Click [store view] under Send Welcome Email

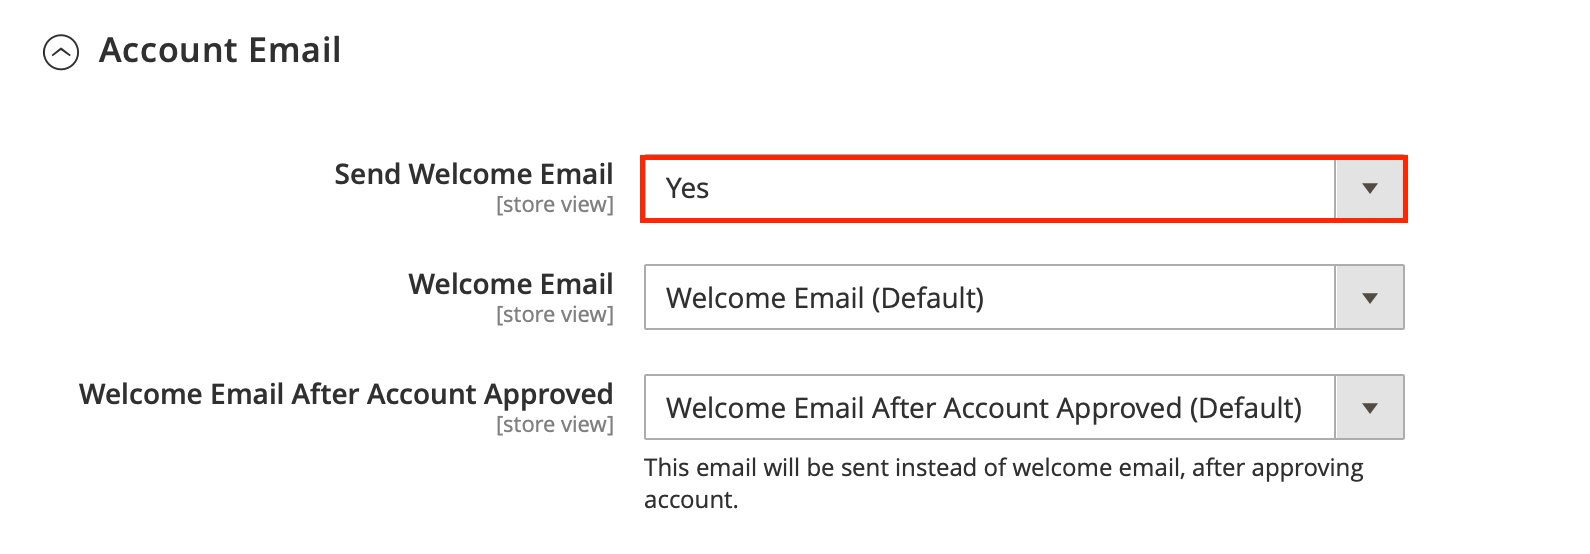point(555,205)
